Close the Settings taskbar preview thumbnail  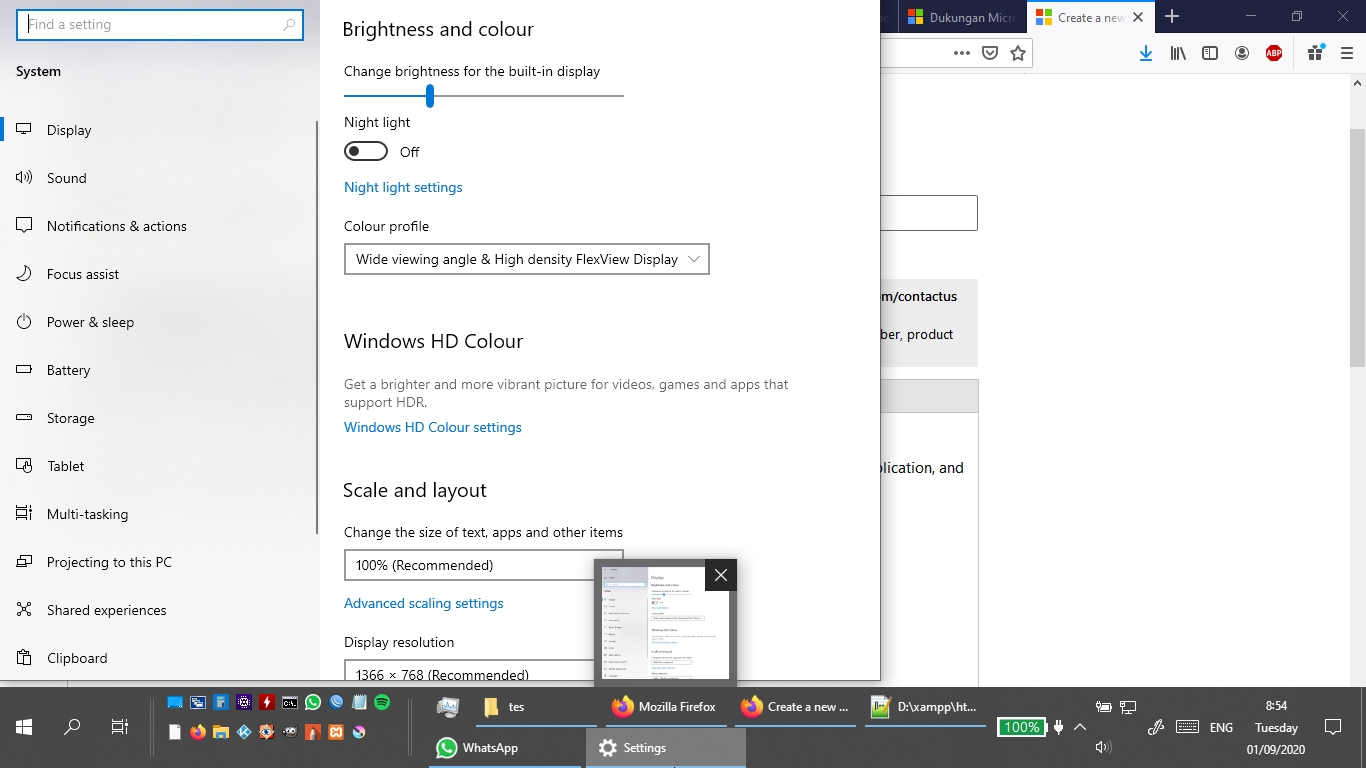click(x=720, y=576)
